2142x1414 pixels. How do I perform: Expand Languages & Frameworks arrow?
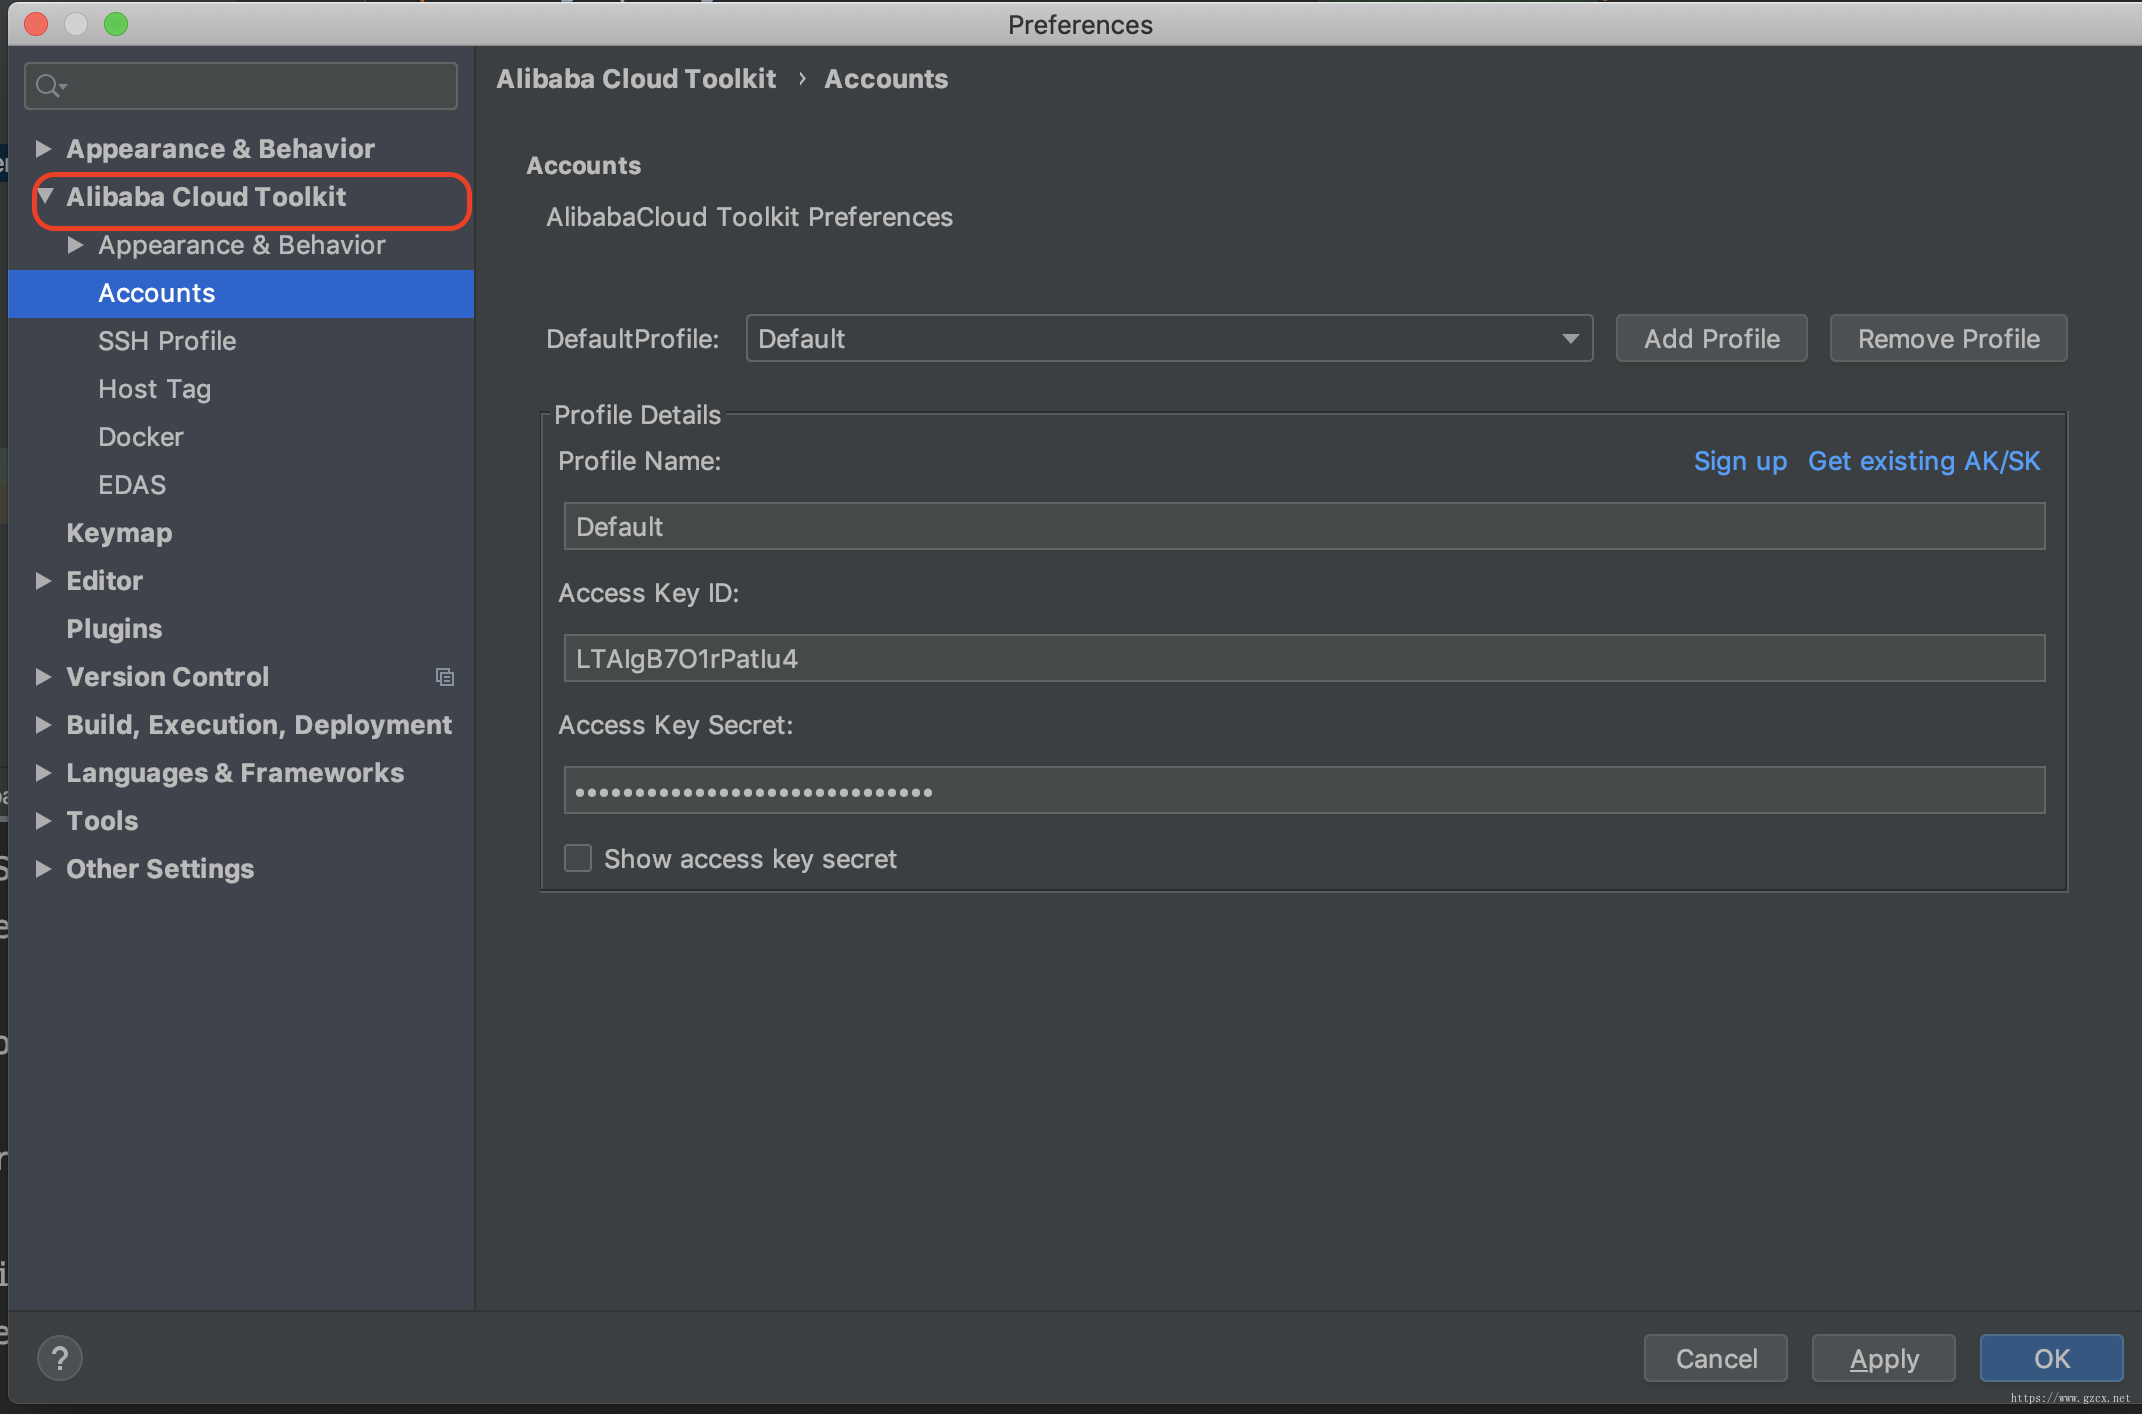(x=43, y=773)
